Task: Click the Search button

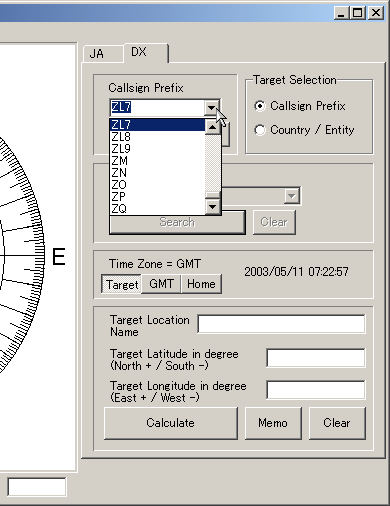Action: [177, 222]
